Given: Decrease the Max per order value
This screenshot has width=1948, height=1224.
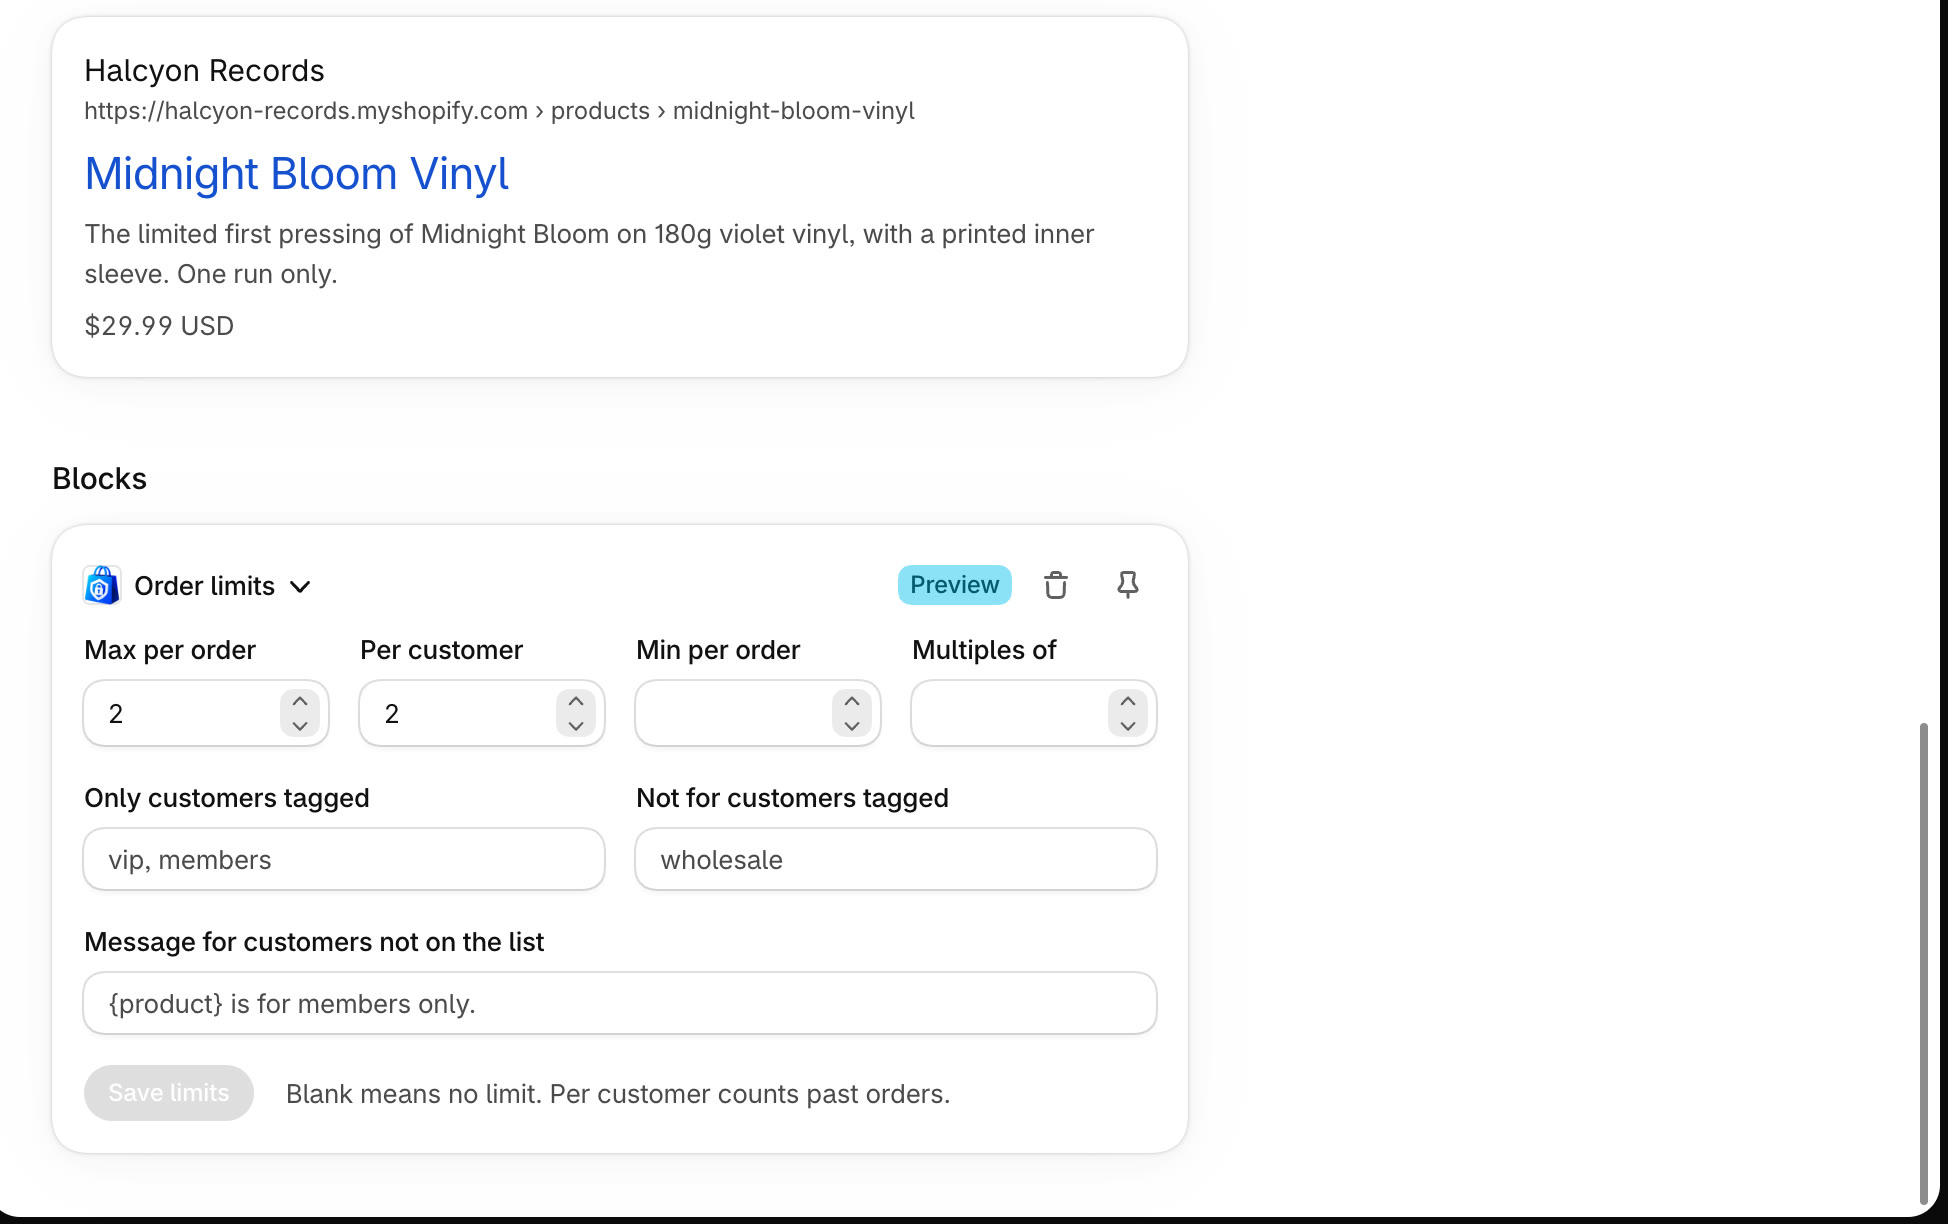Looking at the screenshot, I should click(x=300, y=726).
